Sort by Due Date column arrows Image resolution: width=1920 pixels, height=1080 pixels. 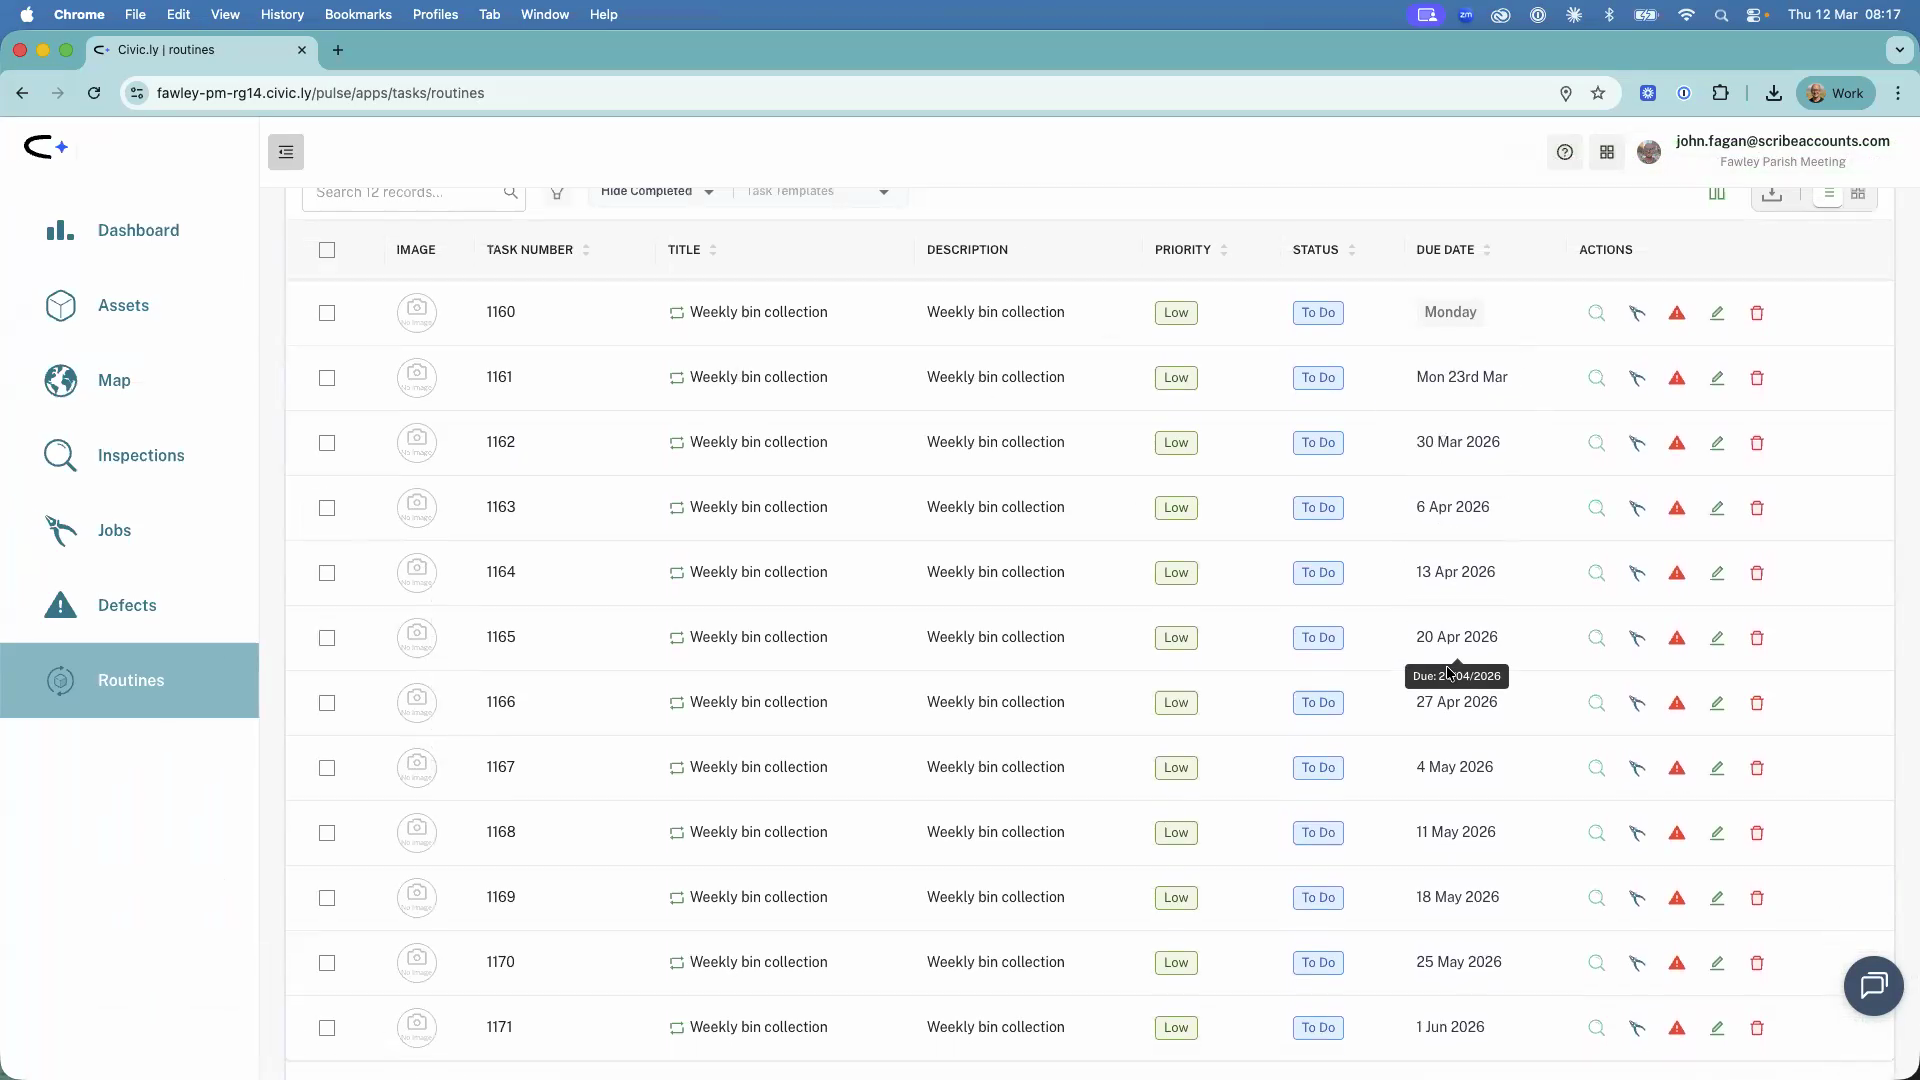tap(1487, 250)
